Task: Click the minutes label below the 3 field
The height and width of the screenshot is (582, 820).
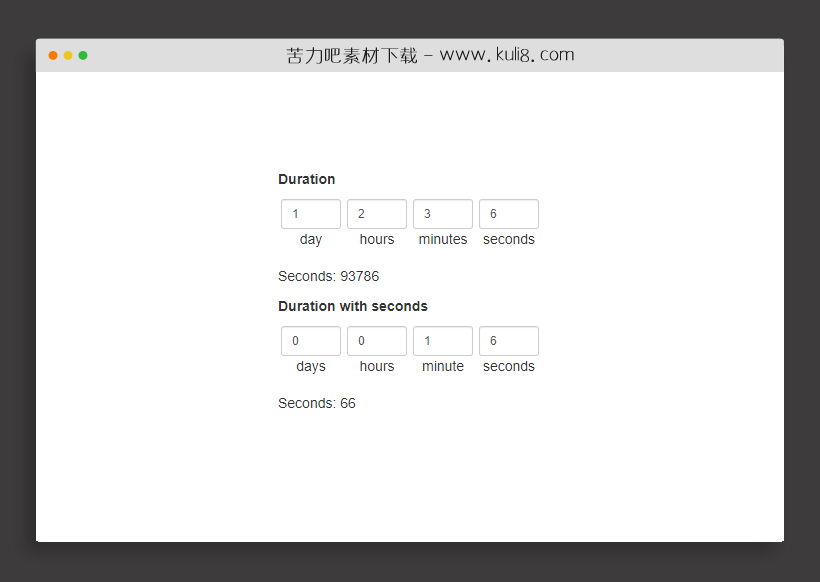Action: [442, 240]
